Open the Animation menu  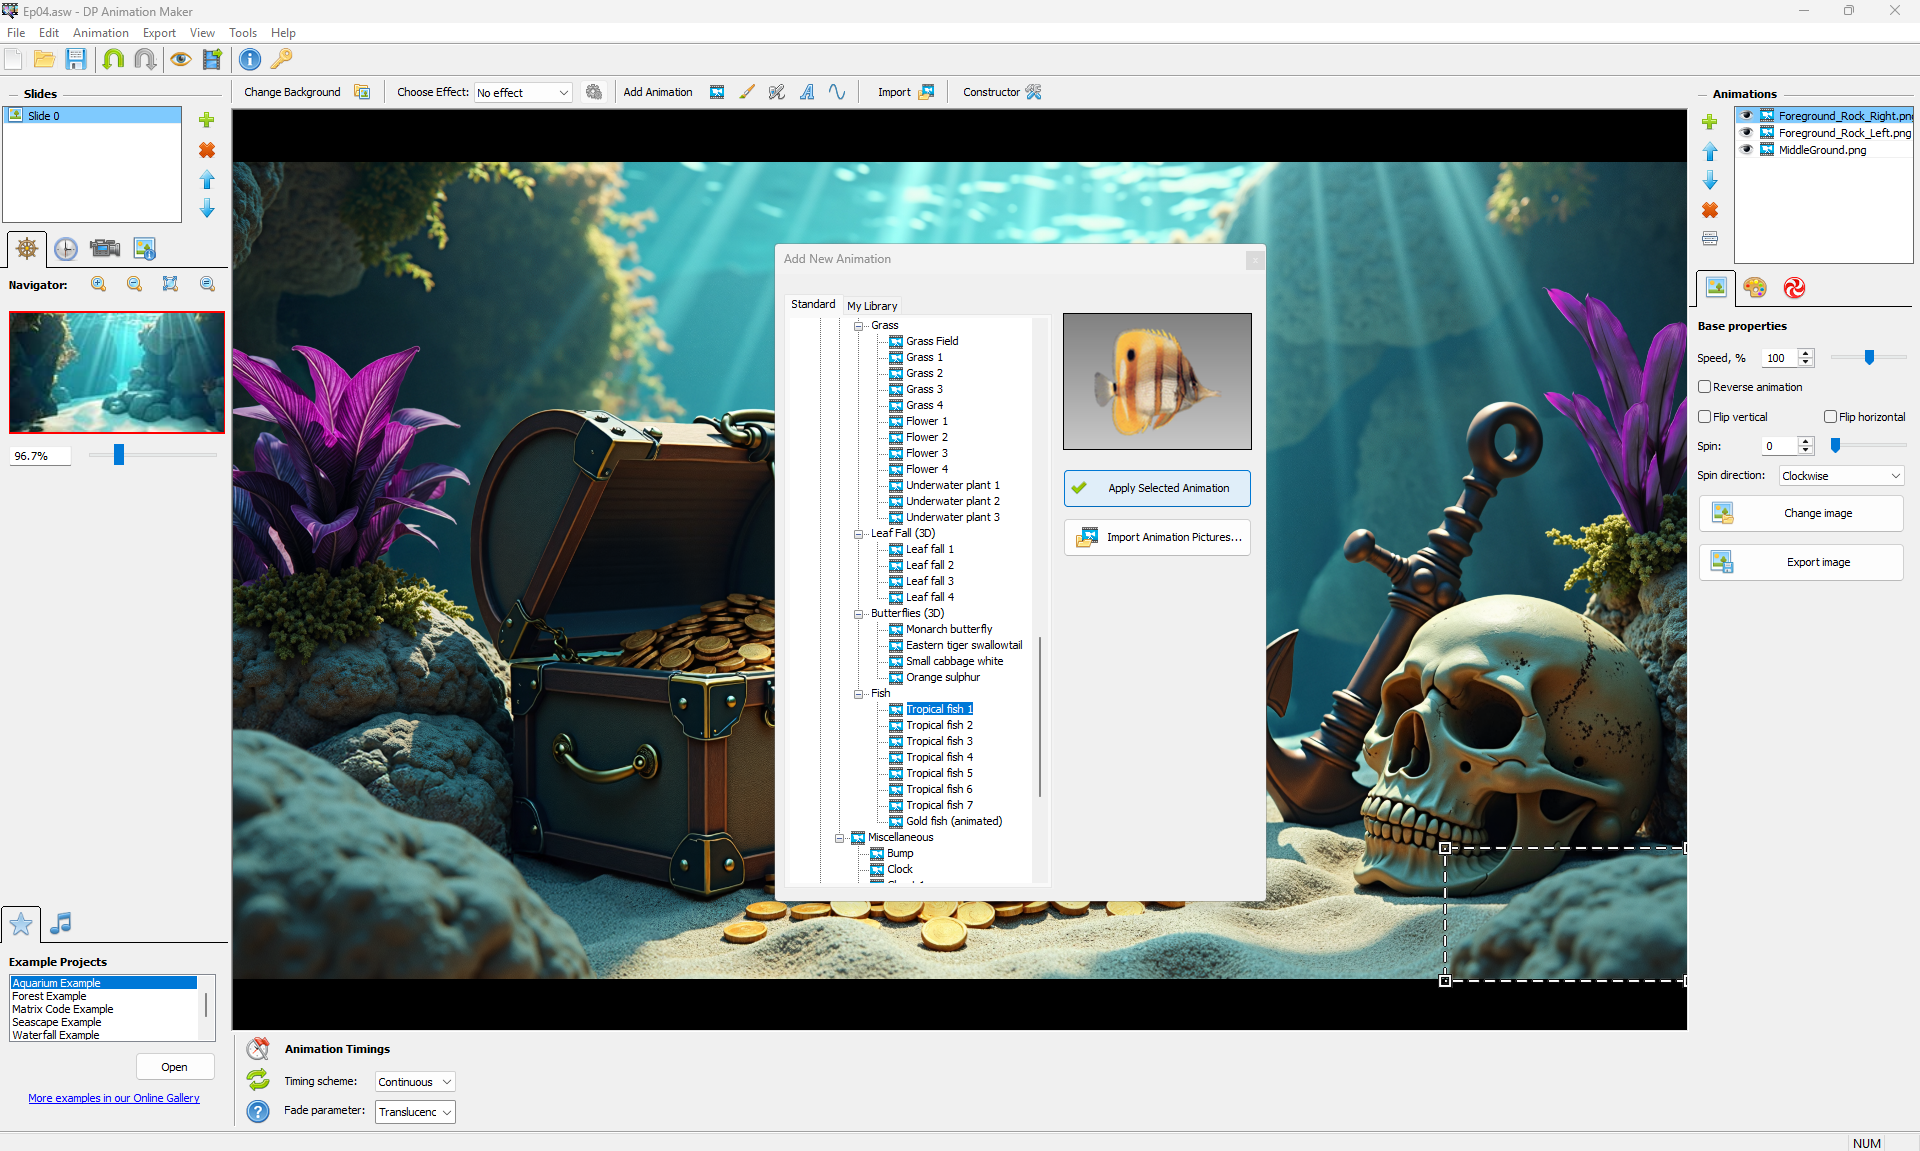(x=100, y=33)
